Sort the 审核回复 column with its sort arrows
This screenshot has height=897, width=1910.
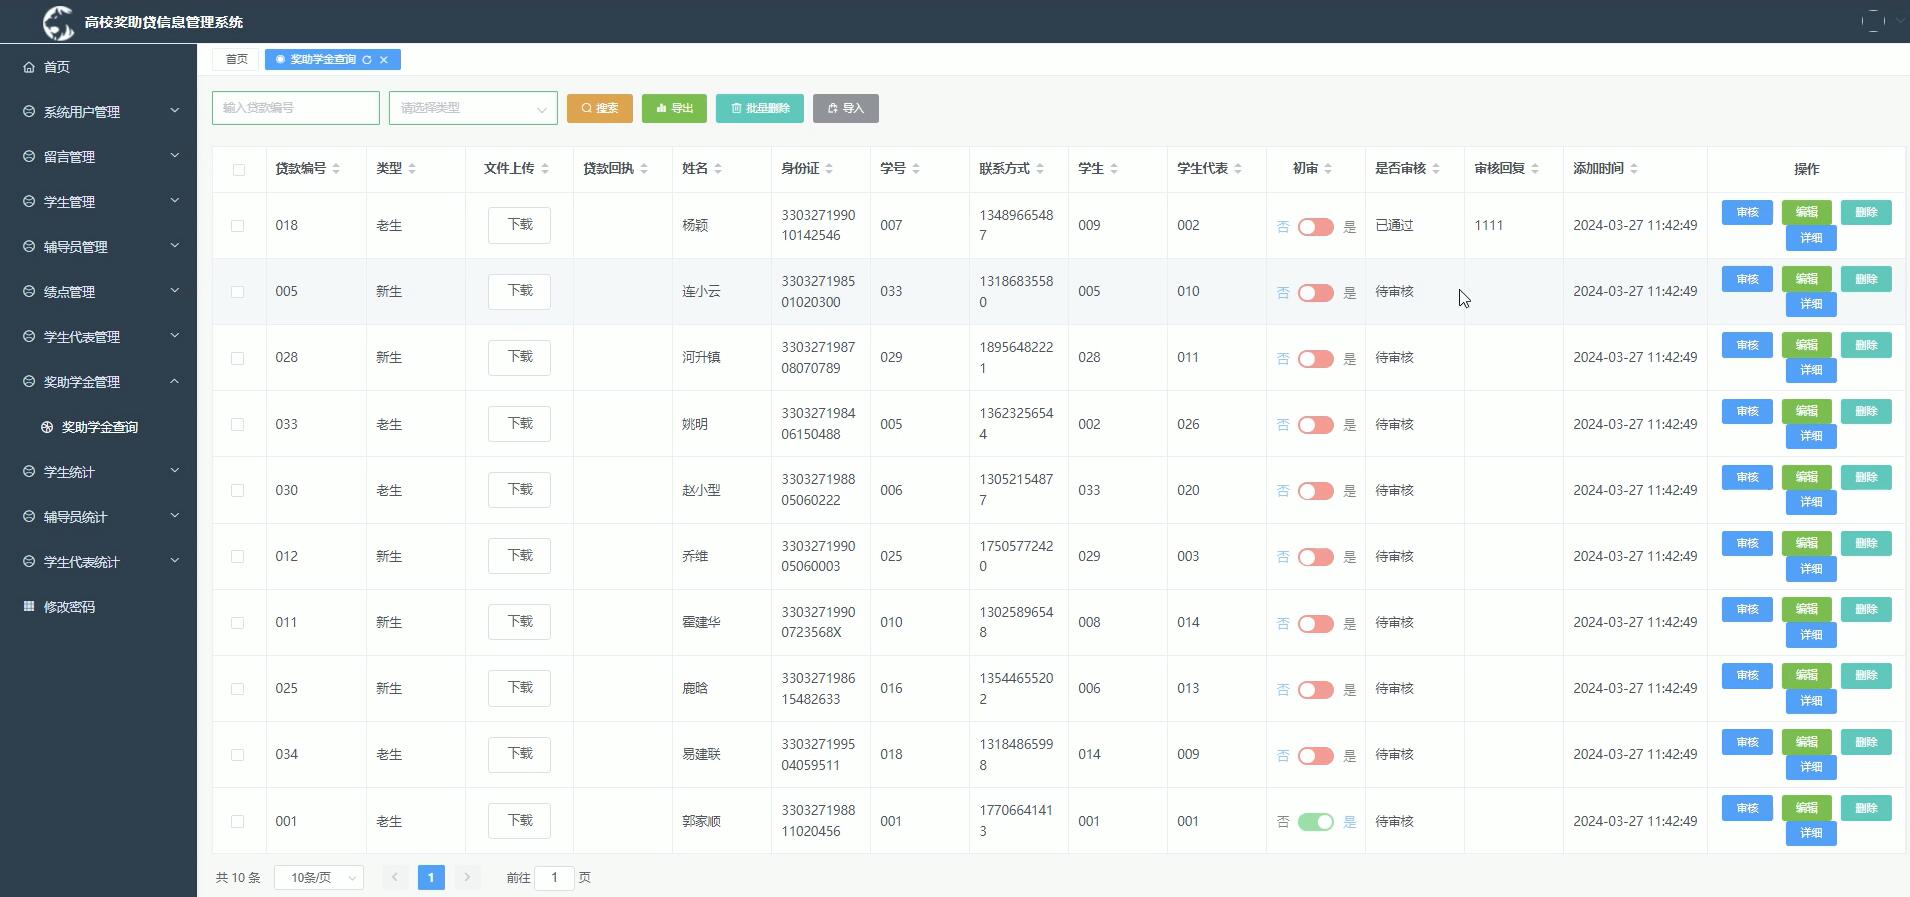tap(1535, 169)
